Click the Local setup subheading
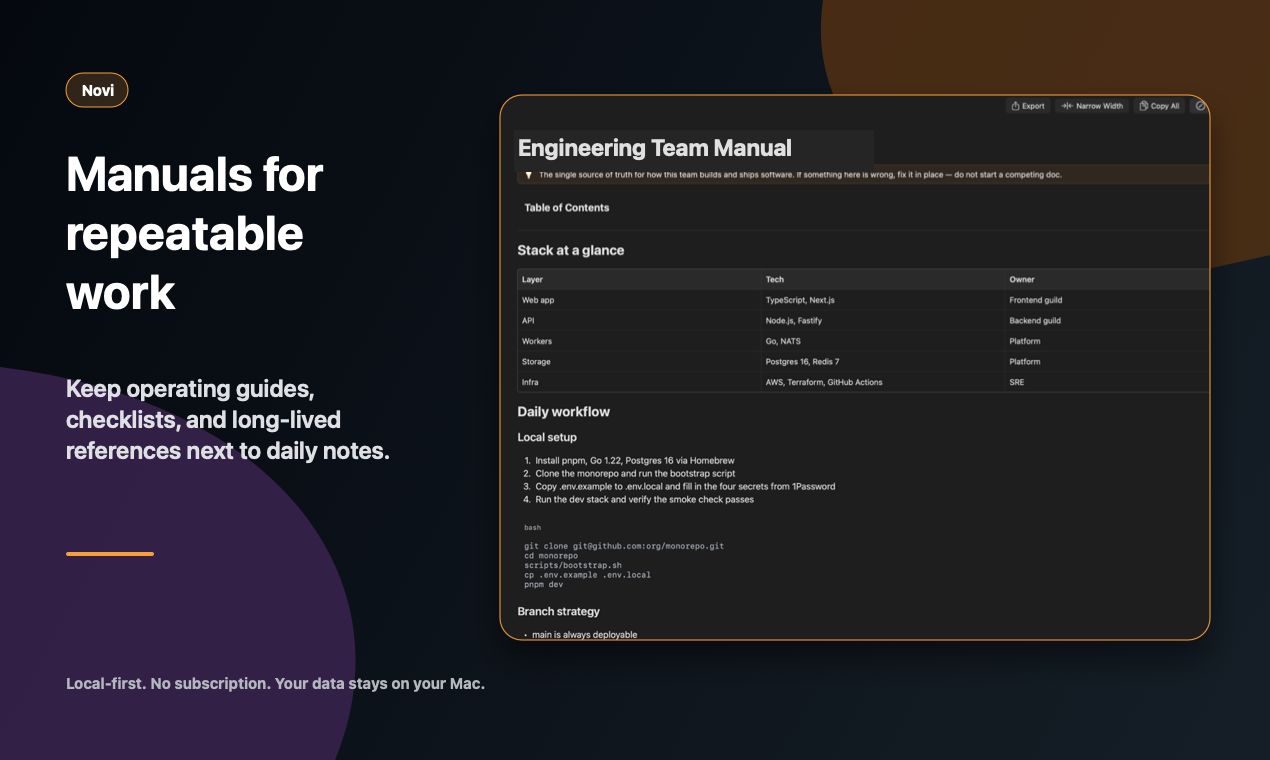Viewport: 1270px width, 760px height. pyautogui.click(x=547, y=437)
